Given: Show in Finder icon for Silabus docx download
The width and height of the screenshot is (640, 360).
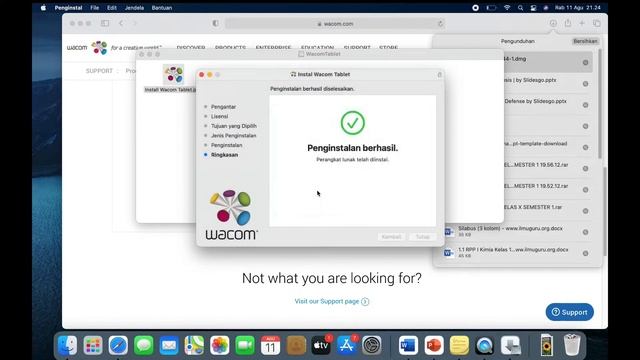Looking at the screenshot, I should tap(585, 232).
